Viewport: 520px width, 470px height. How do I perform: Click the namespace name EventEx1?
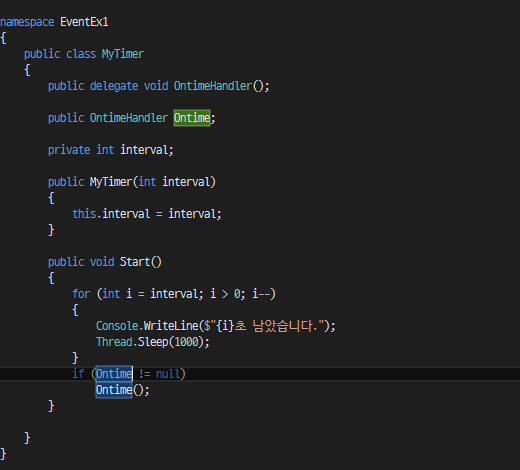(84, 22)
